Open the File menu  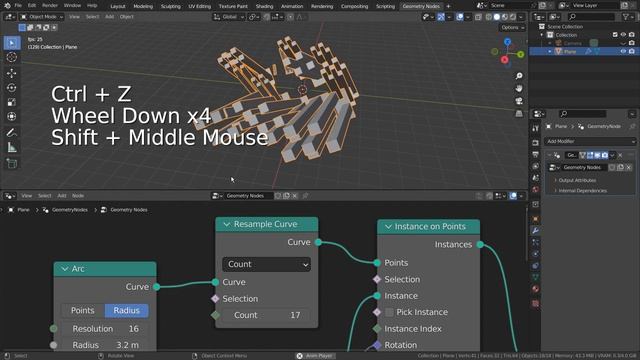(18, 5)
